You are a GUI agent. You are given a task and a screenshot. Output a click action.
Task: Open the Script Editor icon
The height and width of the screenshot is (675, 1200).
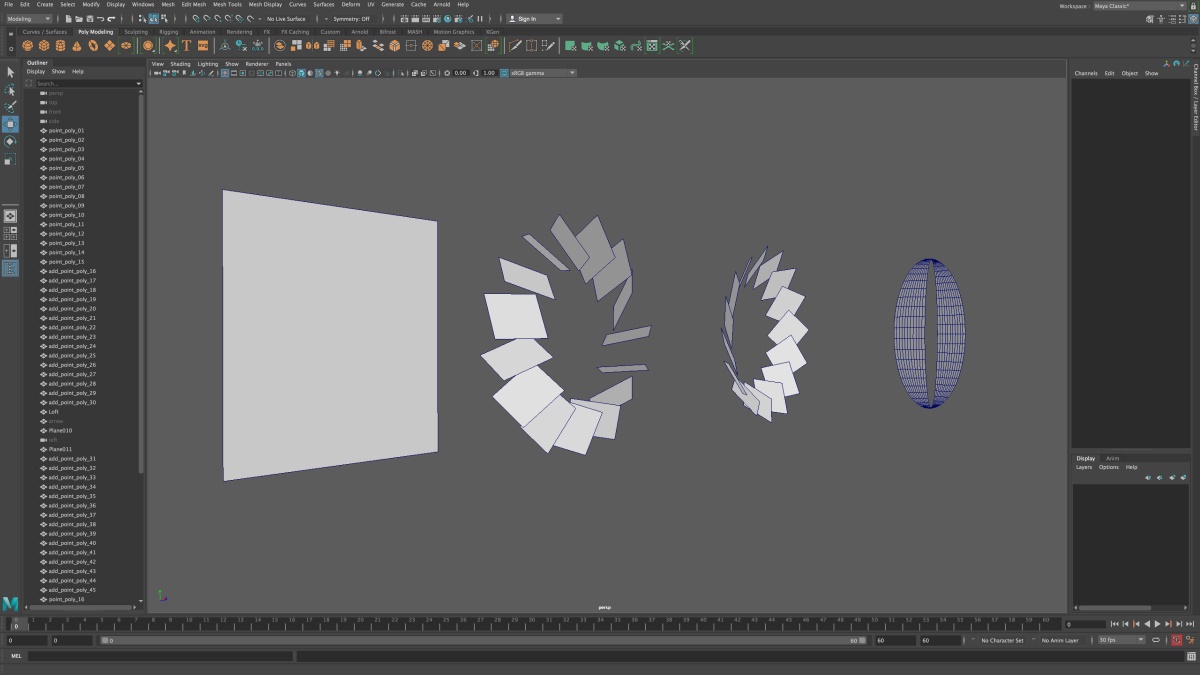point(1192,656)
